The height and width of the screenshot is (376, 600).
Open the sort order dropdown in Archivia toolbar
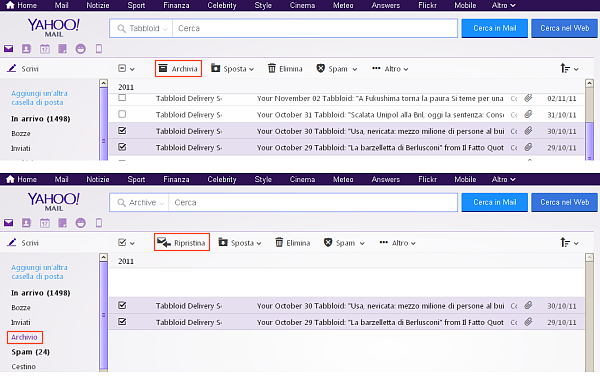[569, 69]
